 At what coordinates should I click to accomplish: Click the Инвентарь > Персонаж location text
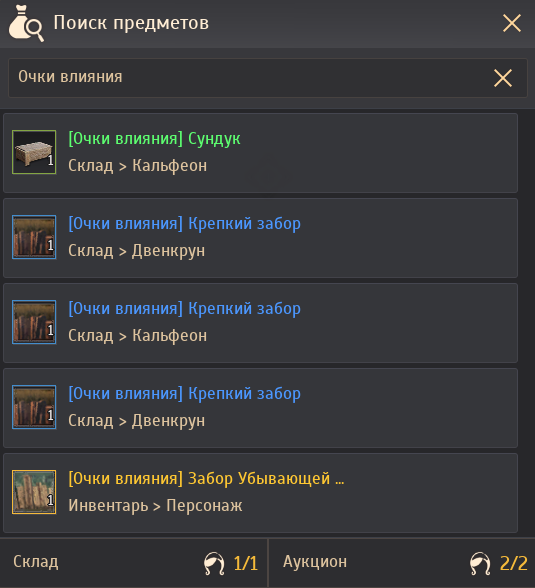(x=155, y=506)
